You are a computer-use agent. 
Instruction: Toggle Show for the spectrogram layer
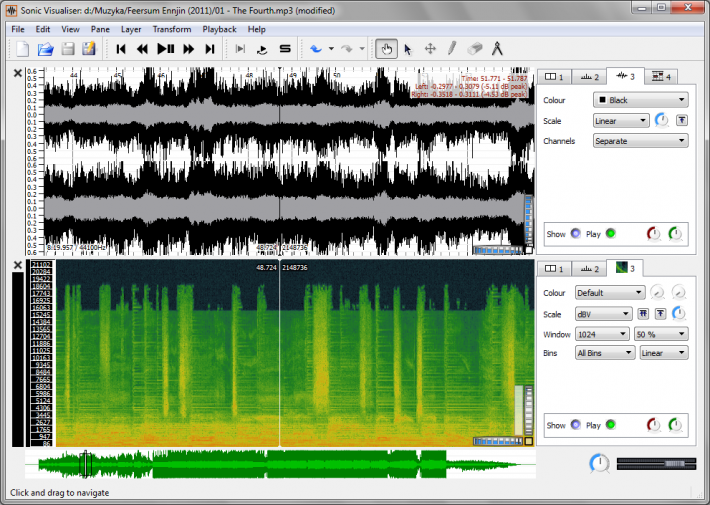tap(575, 425)
